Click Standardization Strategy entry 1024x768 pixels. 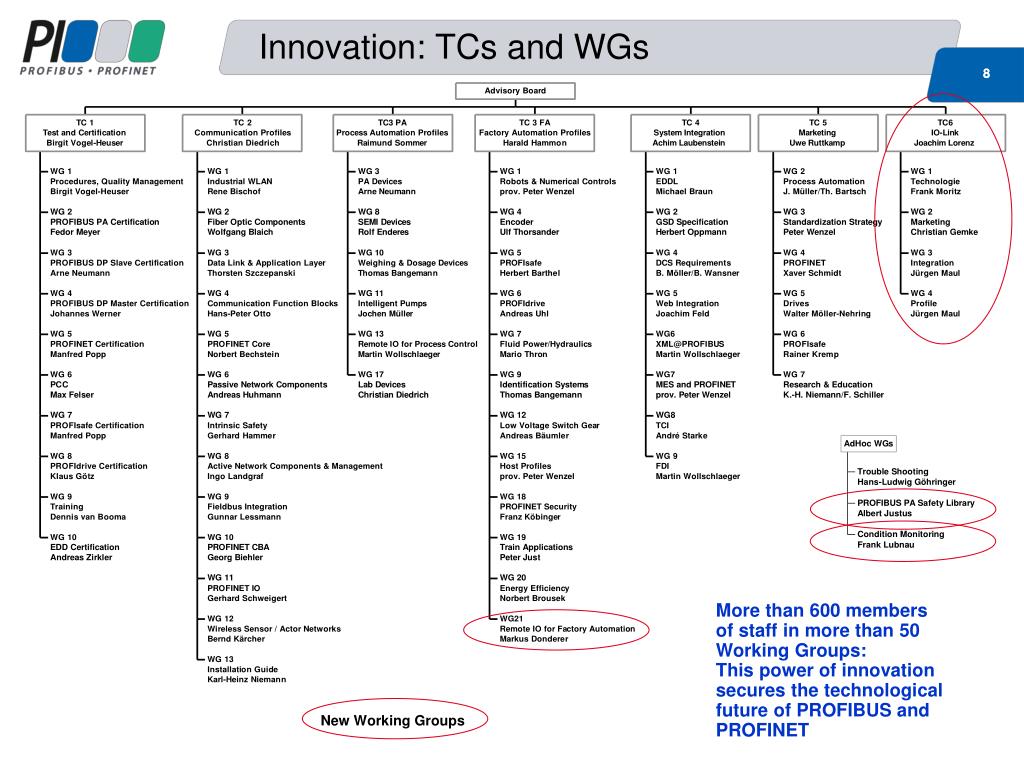click(833, 222)
